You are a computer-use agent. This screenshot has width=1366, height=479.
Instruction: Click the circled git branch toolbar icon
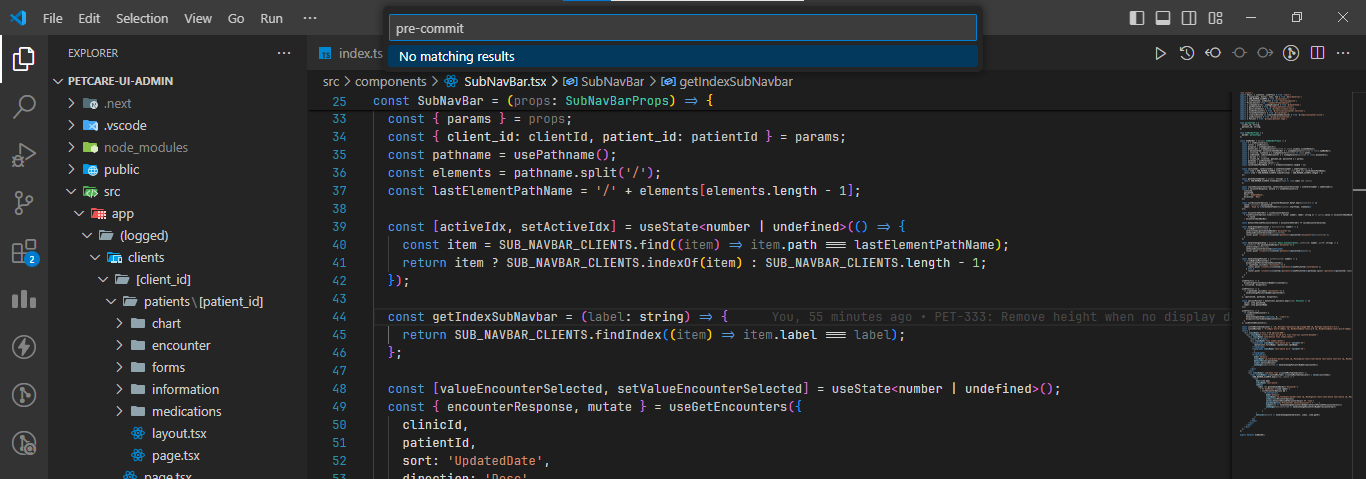(1291, 53)
